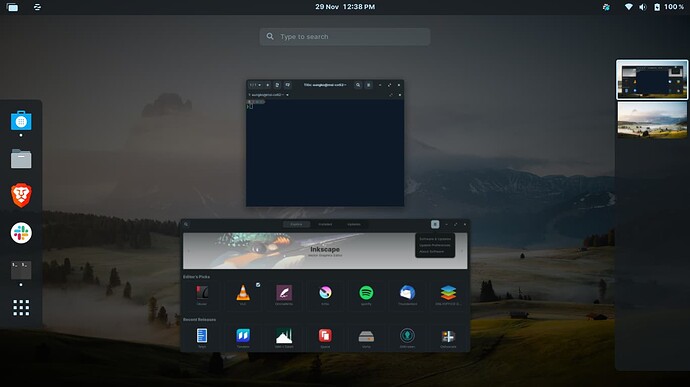The image size is (690, 387).
Task: Open the Inkscape featured banner
Action: coord(325,251)
